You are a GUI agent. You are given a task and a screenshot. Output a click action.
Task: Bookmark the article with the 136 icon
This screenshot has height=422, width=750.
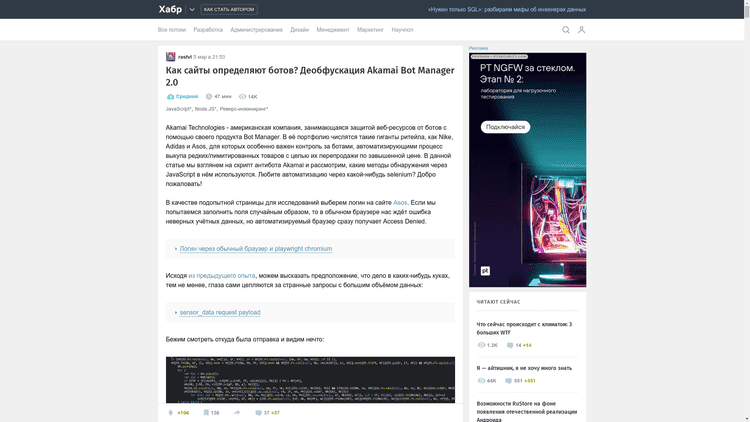(x=206, y=412)
